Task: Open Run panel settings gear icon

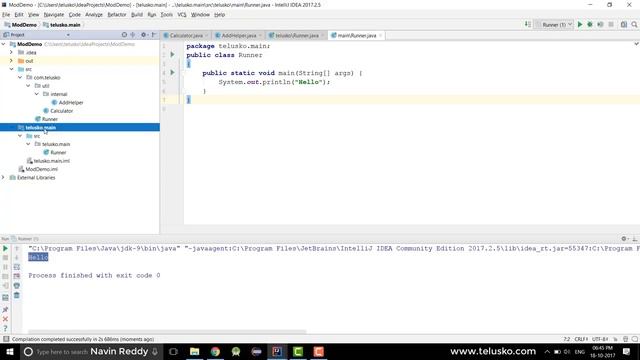Action: point(624,239)
